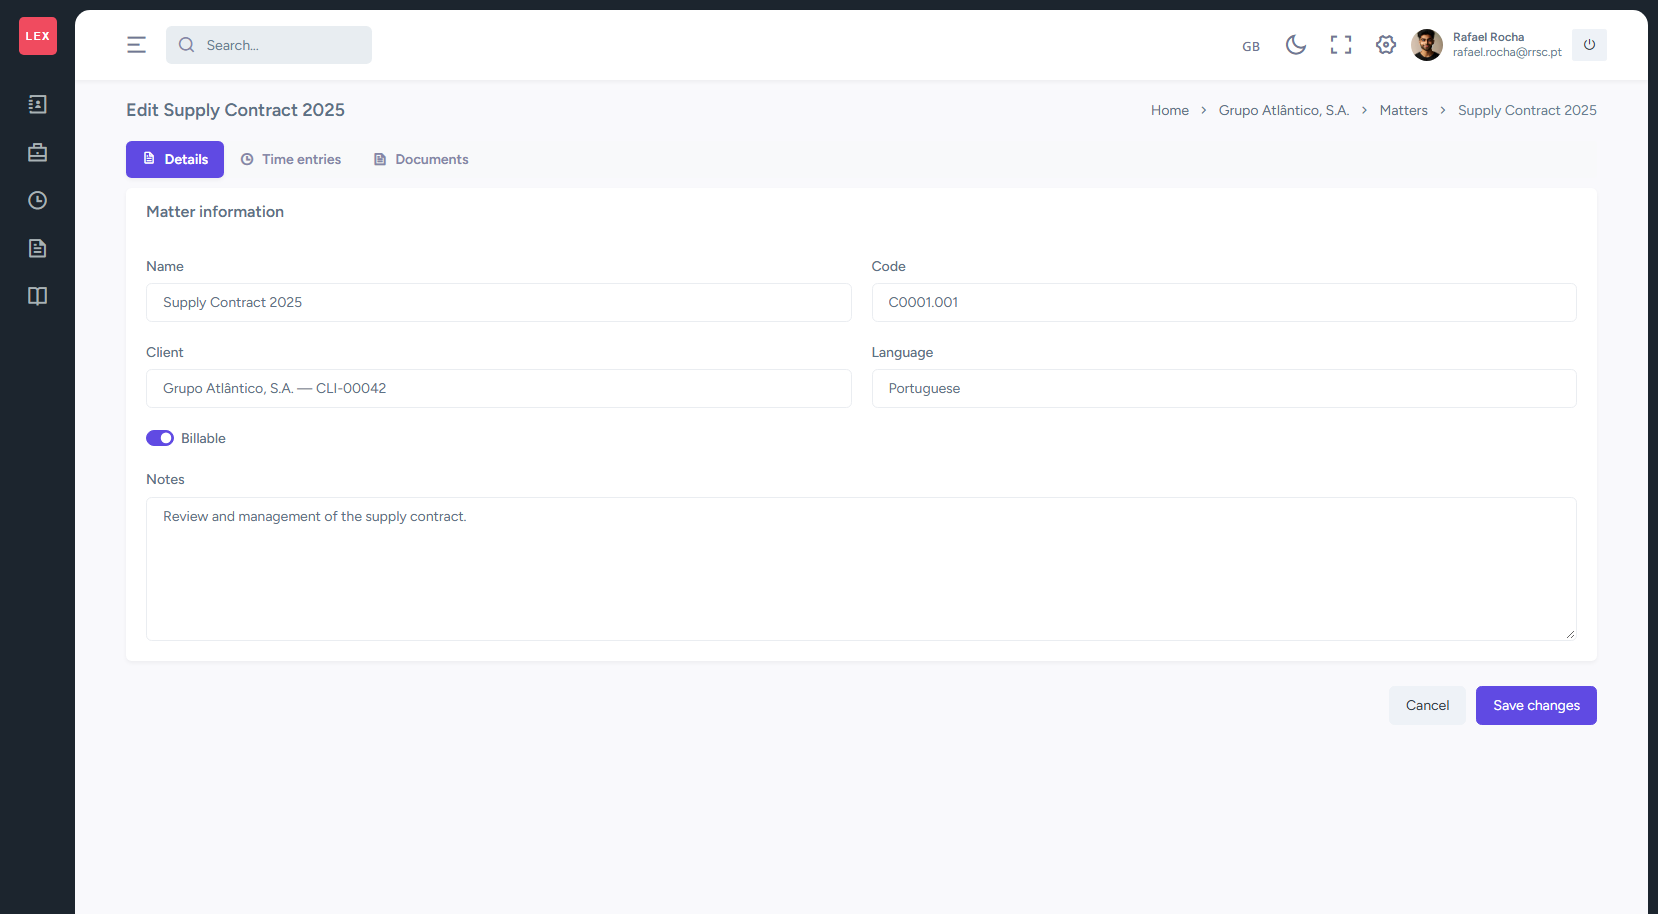Viewport: 1658px width, 914px height.
Task: Click the rafael.rocha@rrsc.pt email text
Action: pos(1507,52)
